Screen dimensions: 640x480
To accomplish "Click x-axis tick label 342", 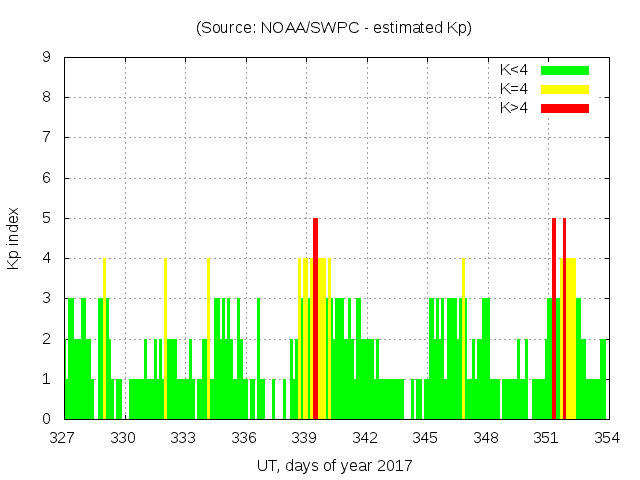I will [x=366, y=438].
